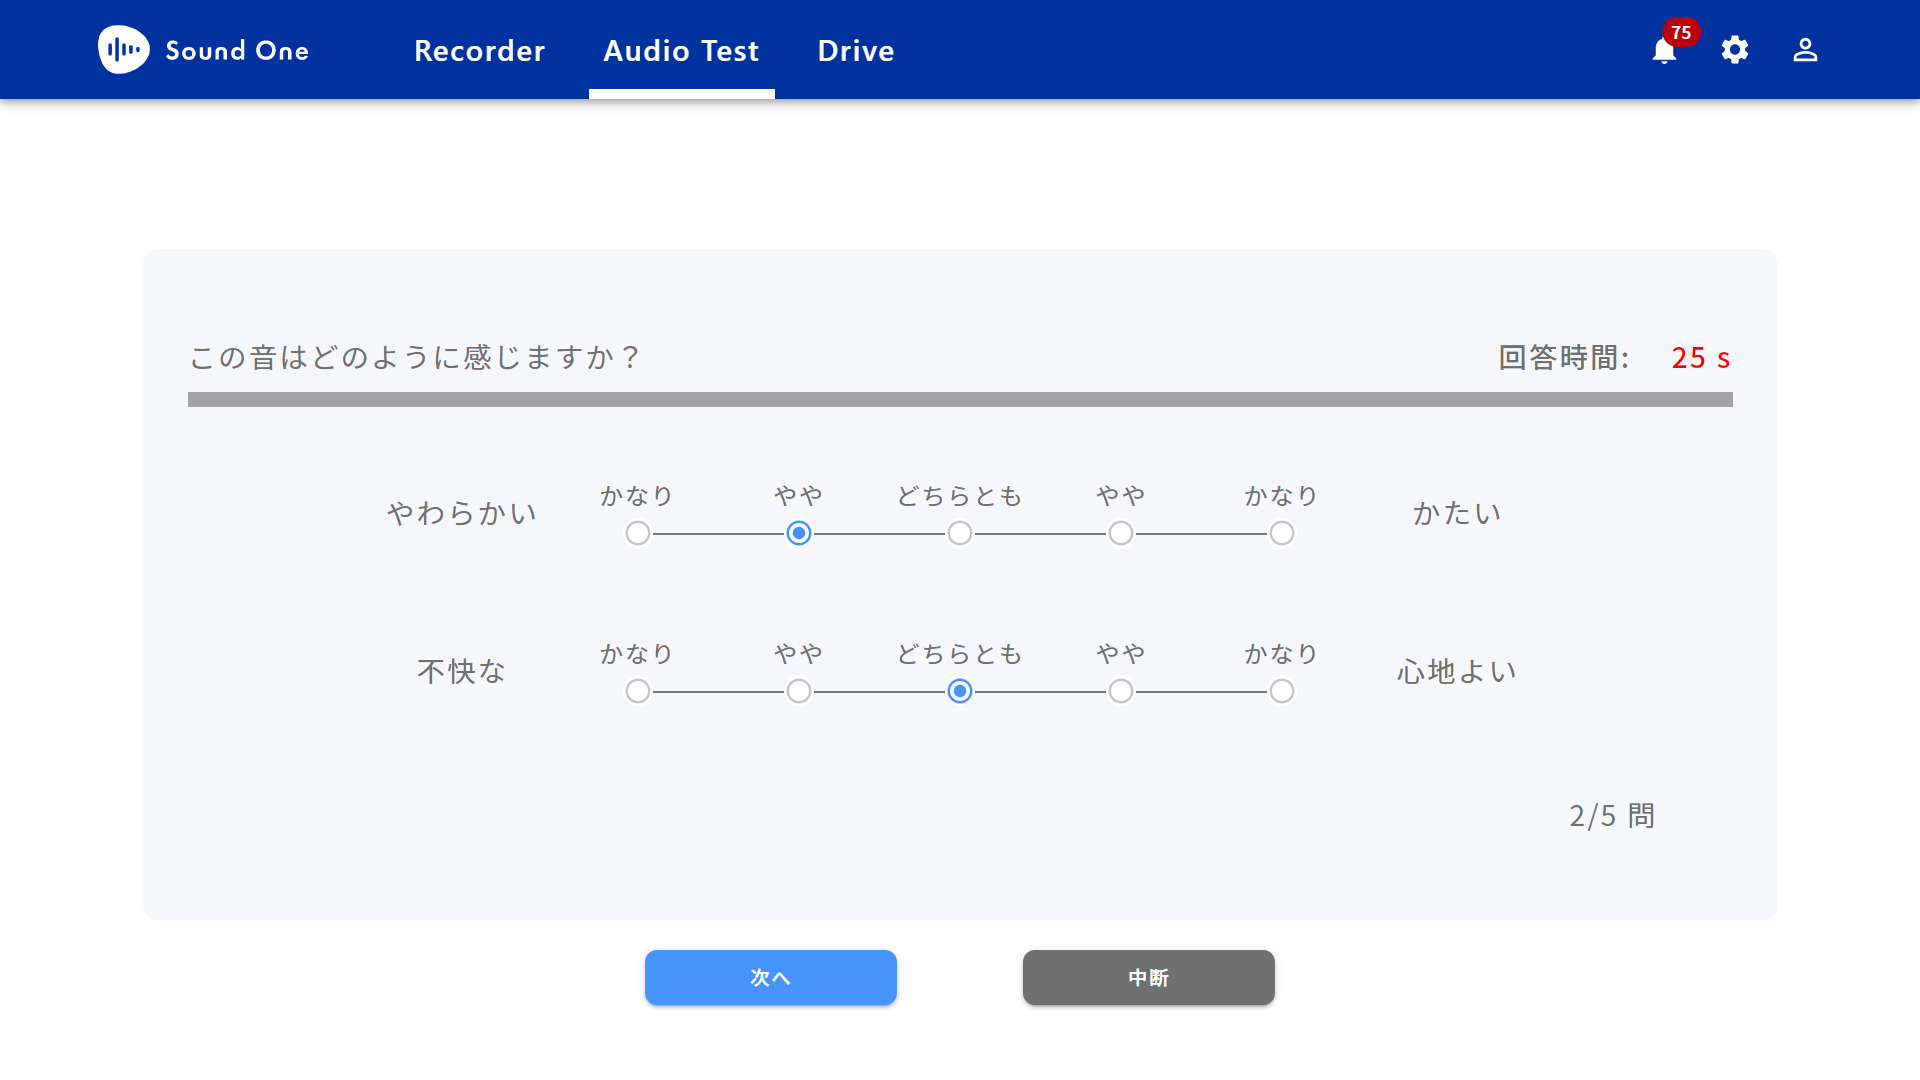Click the 回答時間: label

click(x=1564, y=358)
